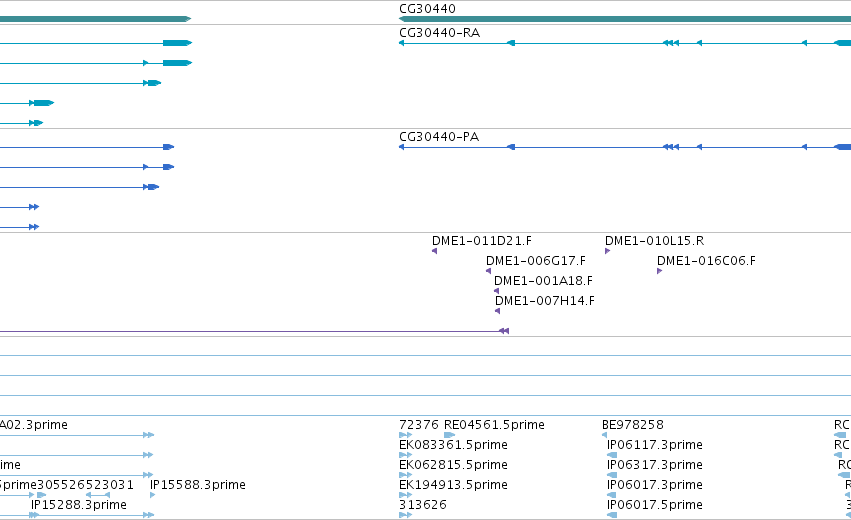Select the DME1-016C06.F label
This screenshot has height=520, width=851.
[706, 261]
